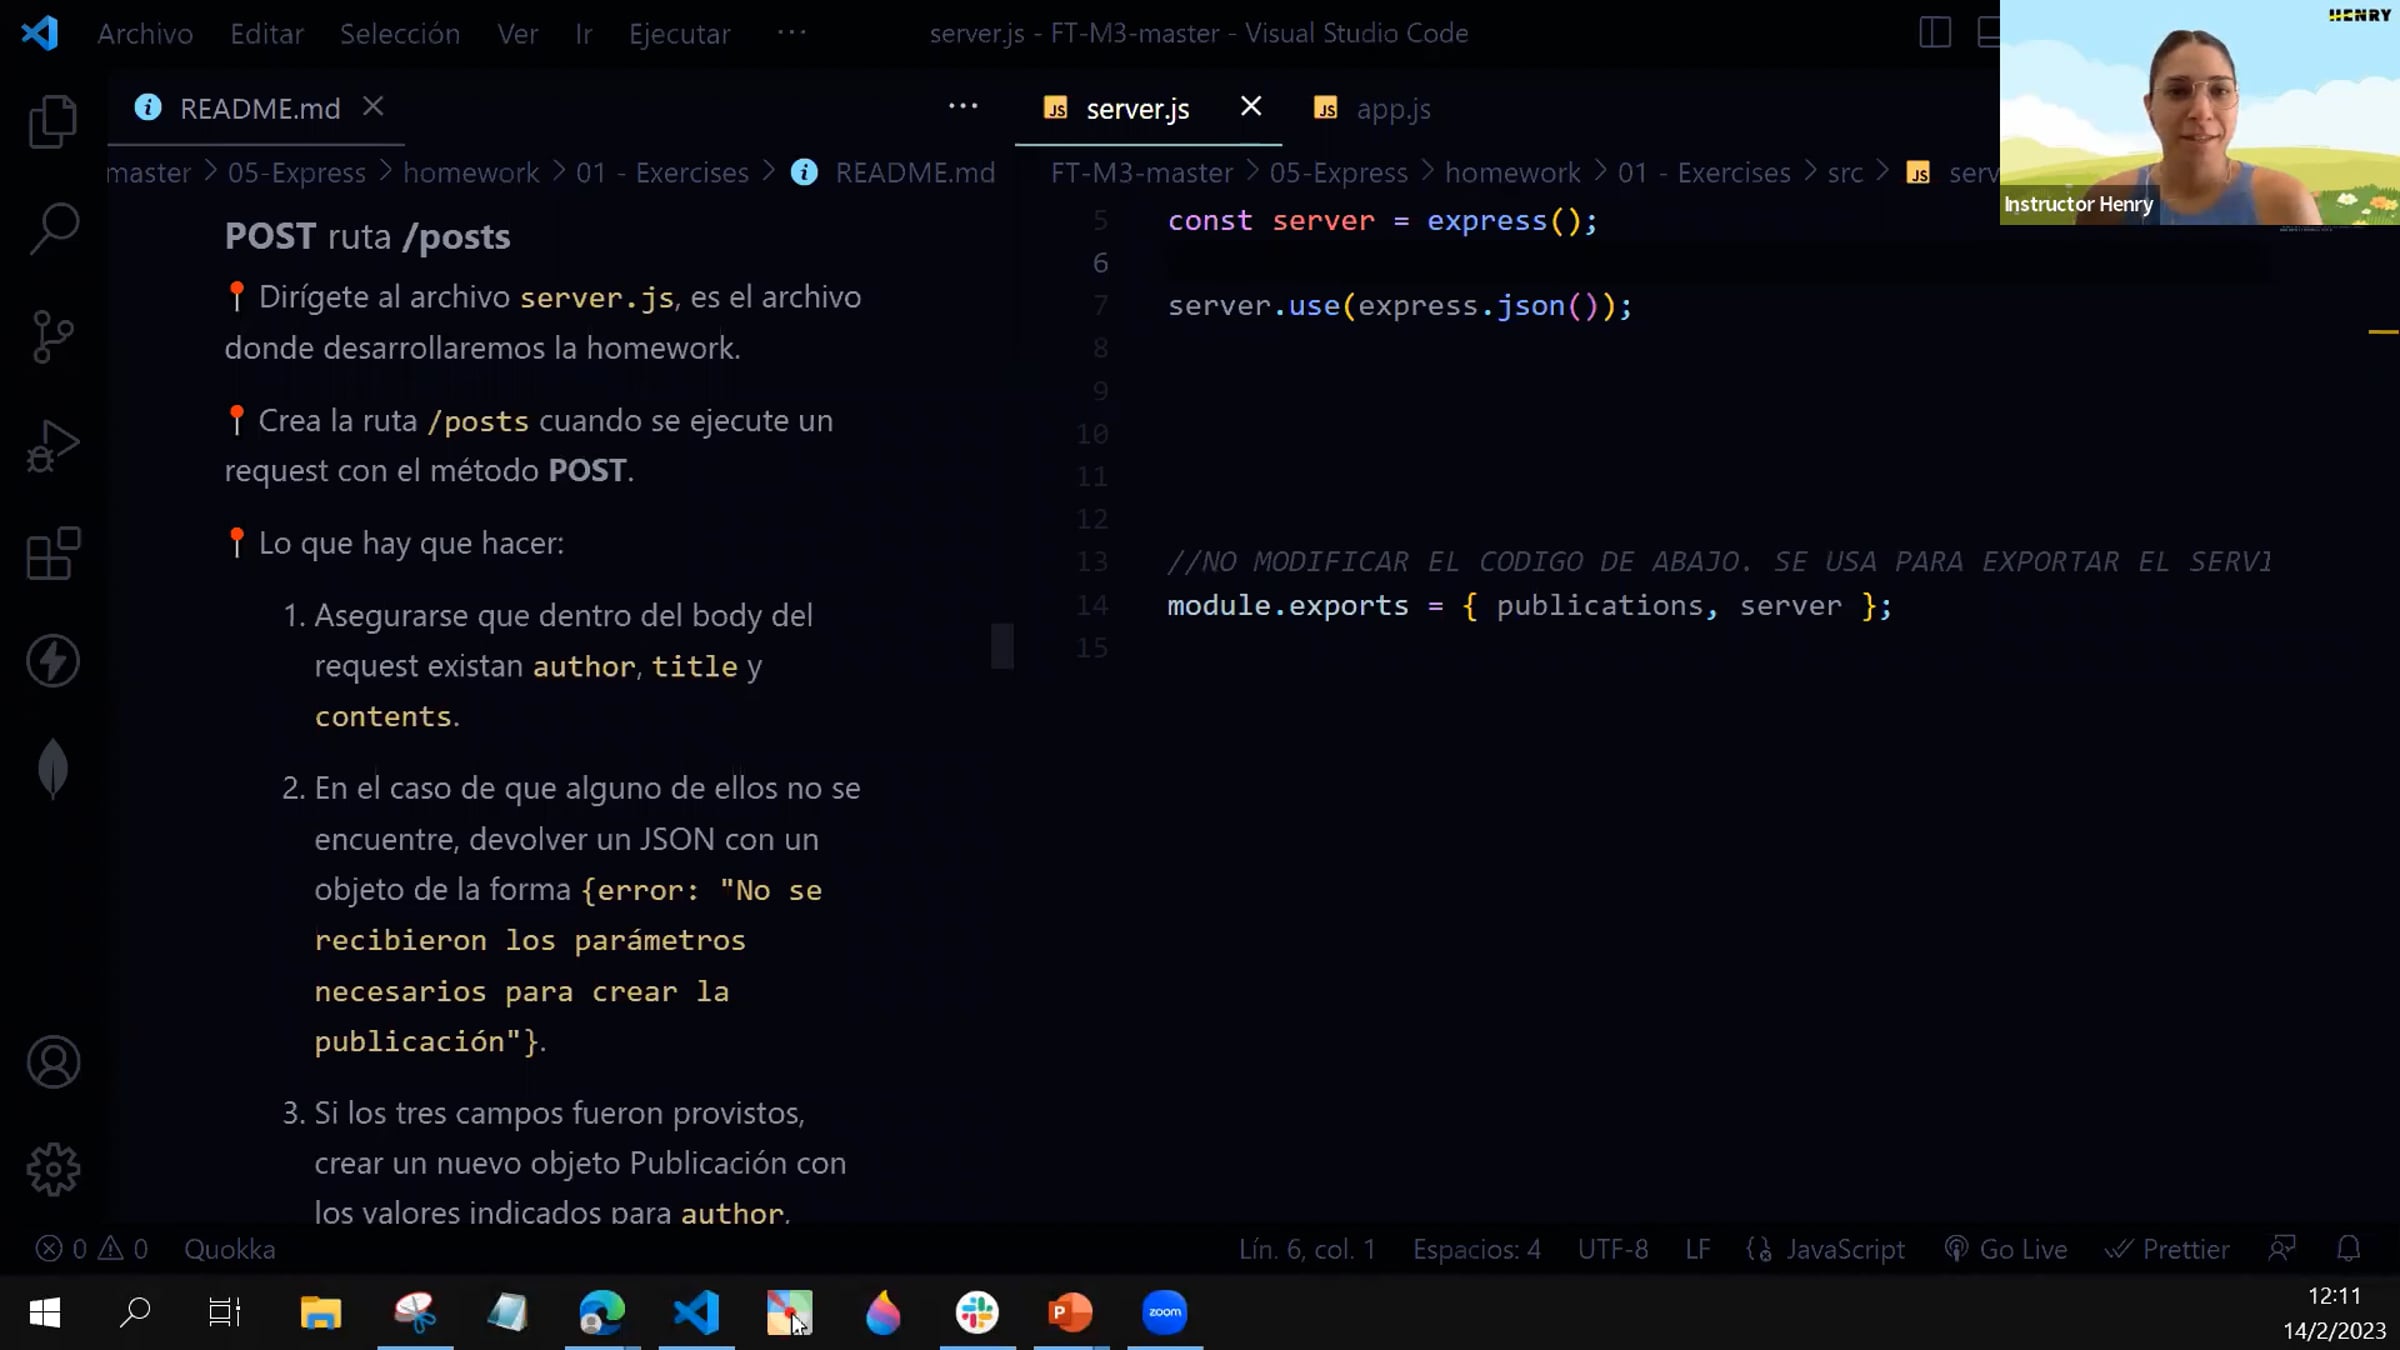Open JavaScript language mode selector
This screenshot has width=2400, height=1350.
tap(1844, 1249)
